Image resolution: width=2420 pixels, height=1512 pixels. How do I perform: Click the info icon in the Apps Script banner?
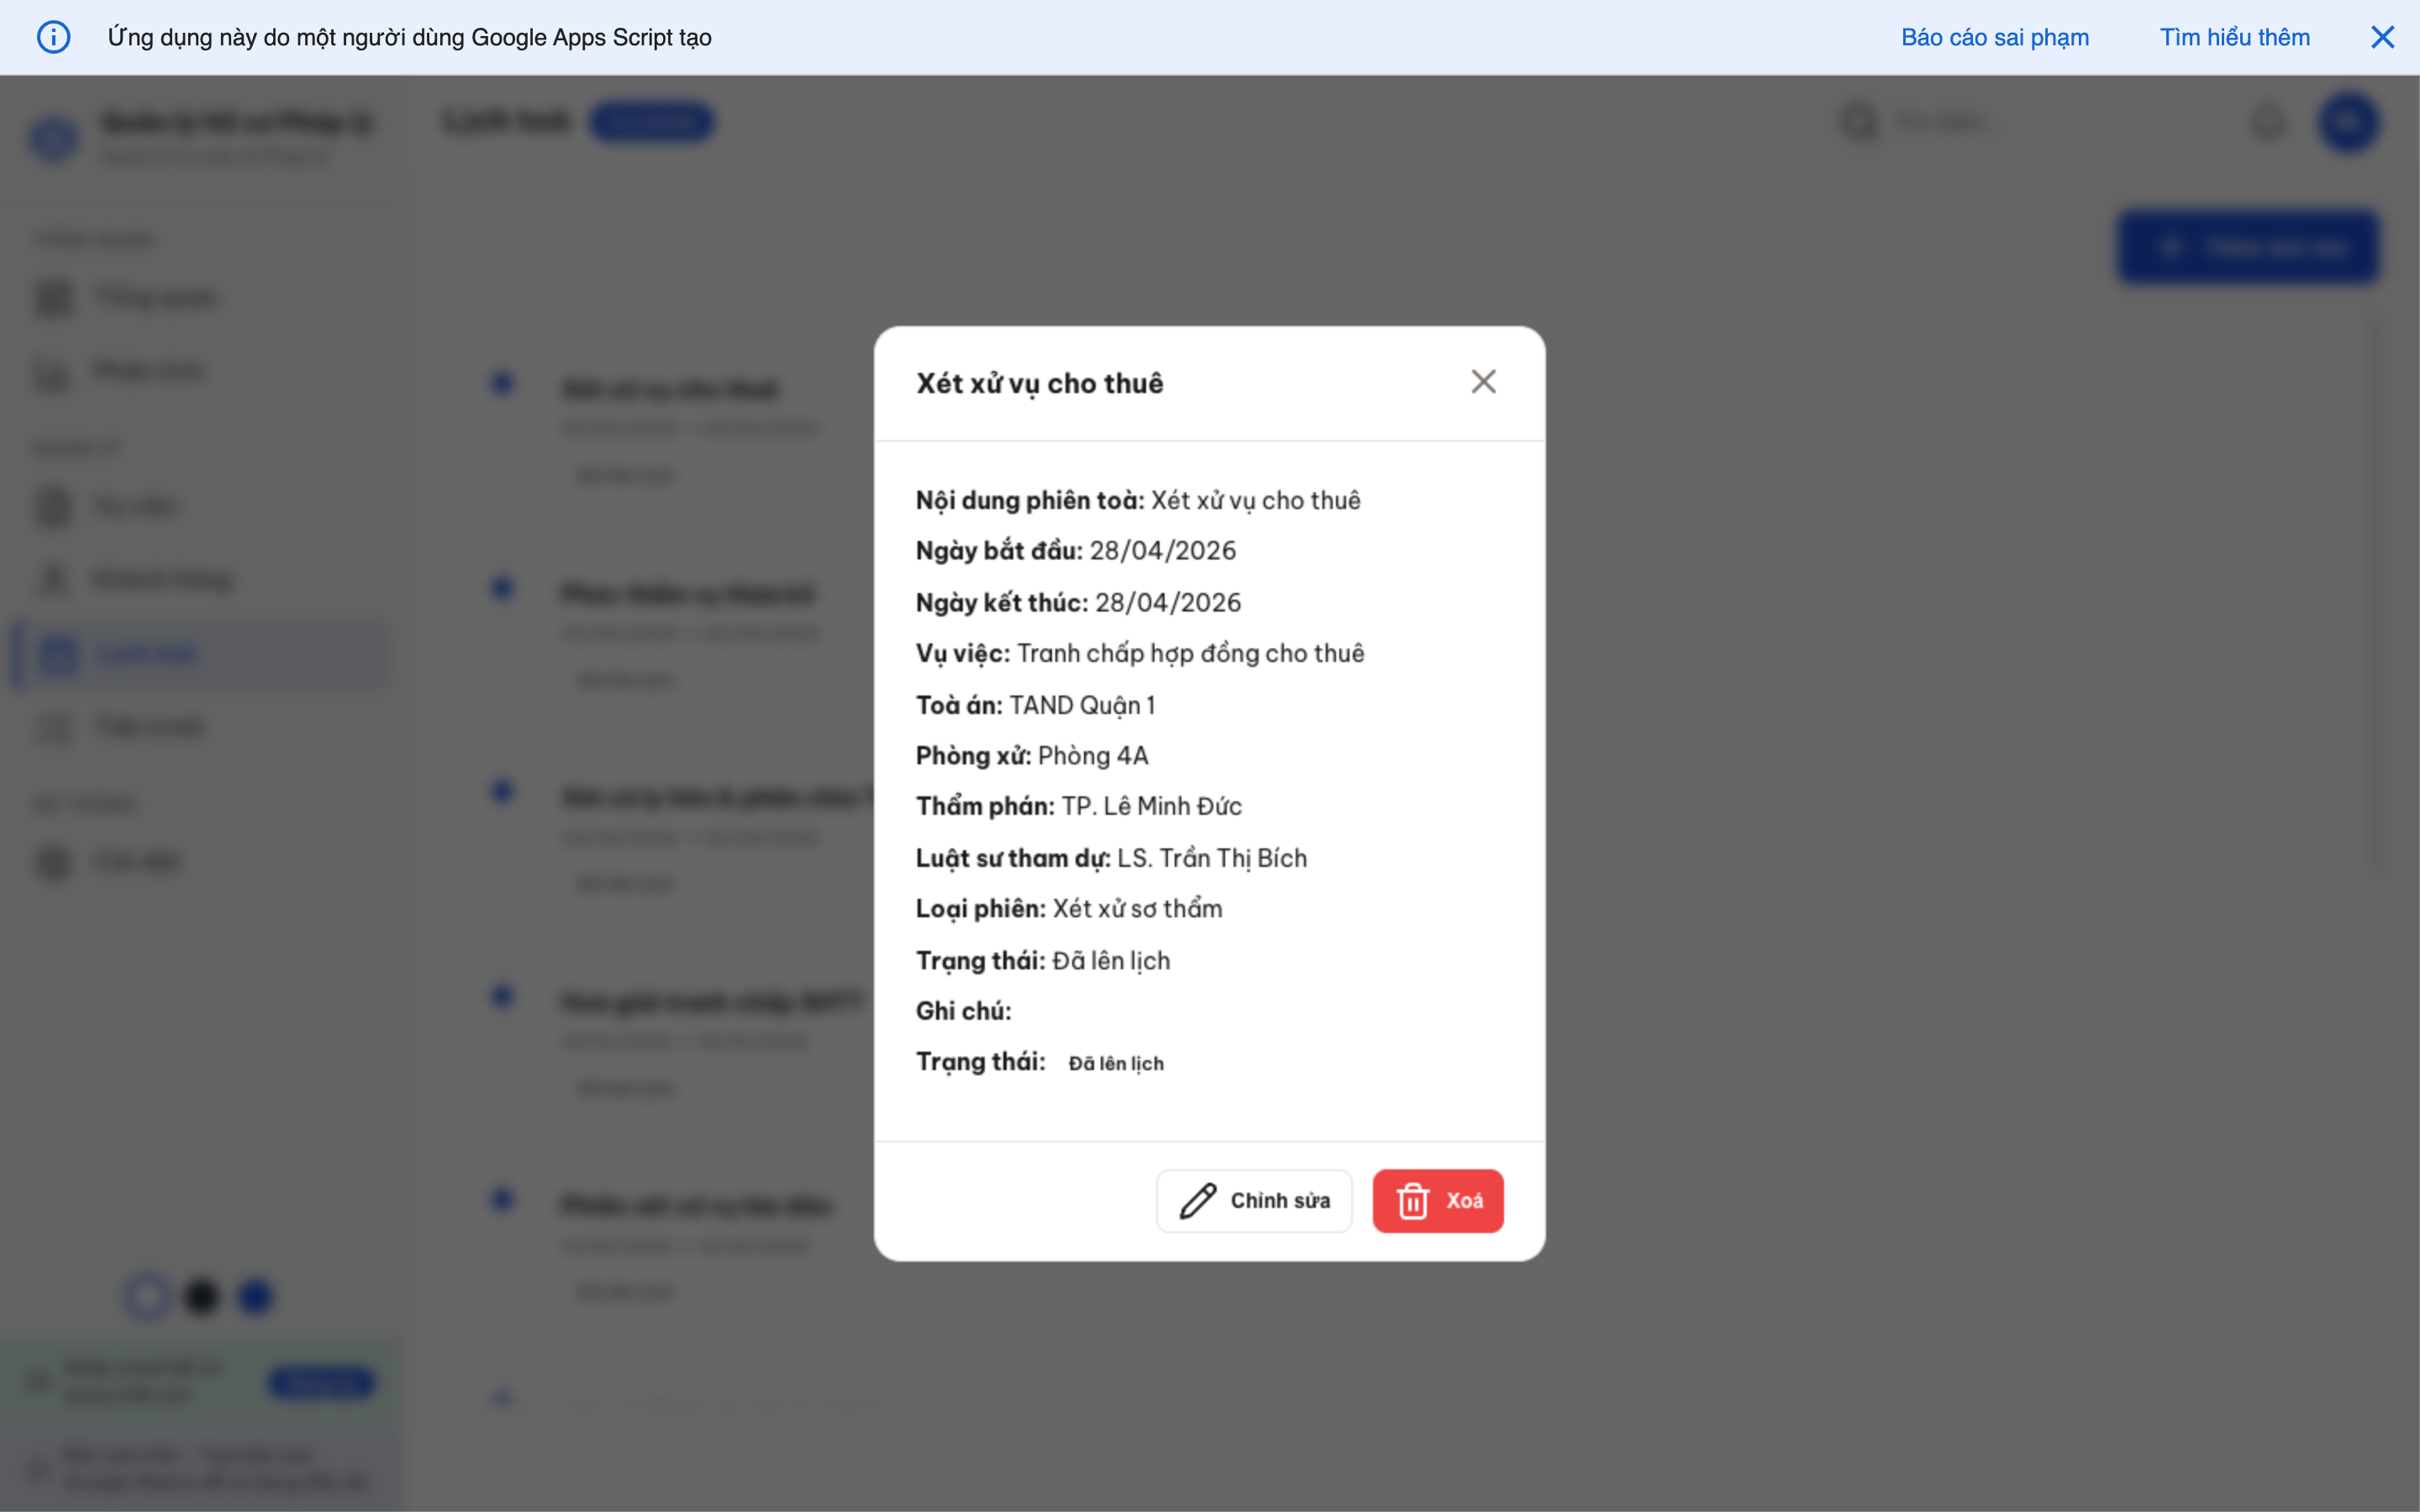(55, 37)
